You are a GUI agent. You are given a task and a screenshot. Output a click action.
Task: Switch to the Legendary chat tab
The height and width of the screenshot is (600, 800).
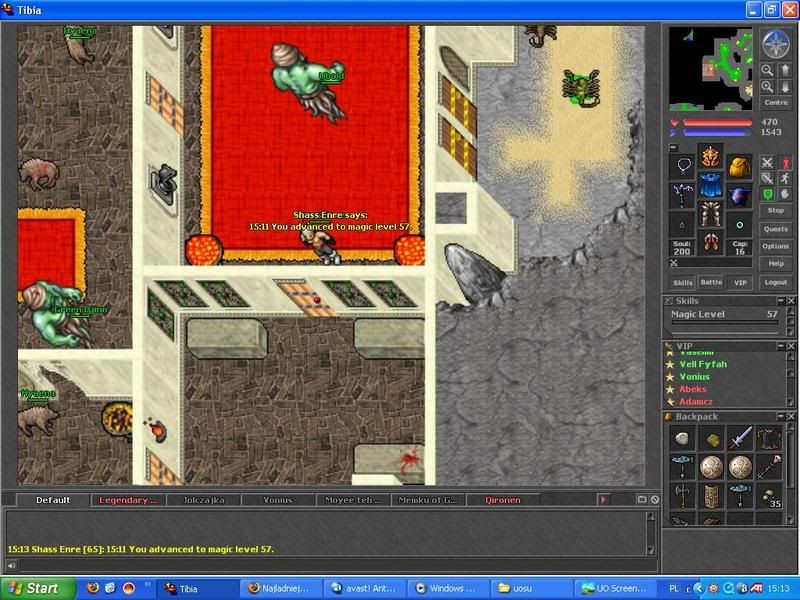[x=128, y=500]
